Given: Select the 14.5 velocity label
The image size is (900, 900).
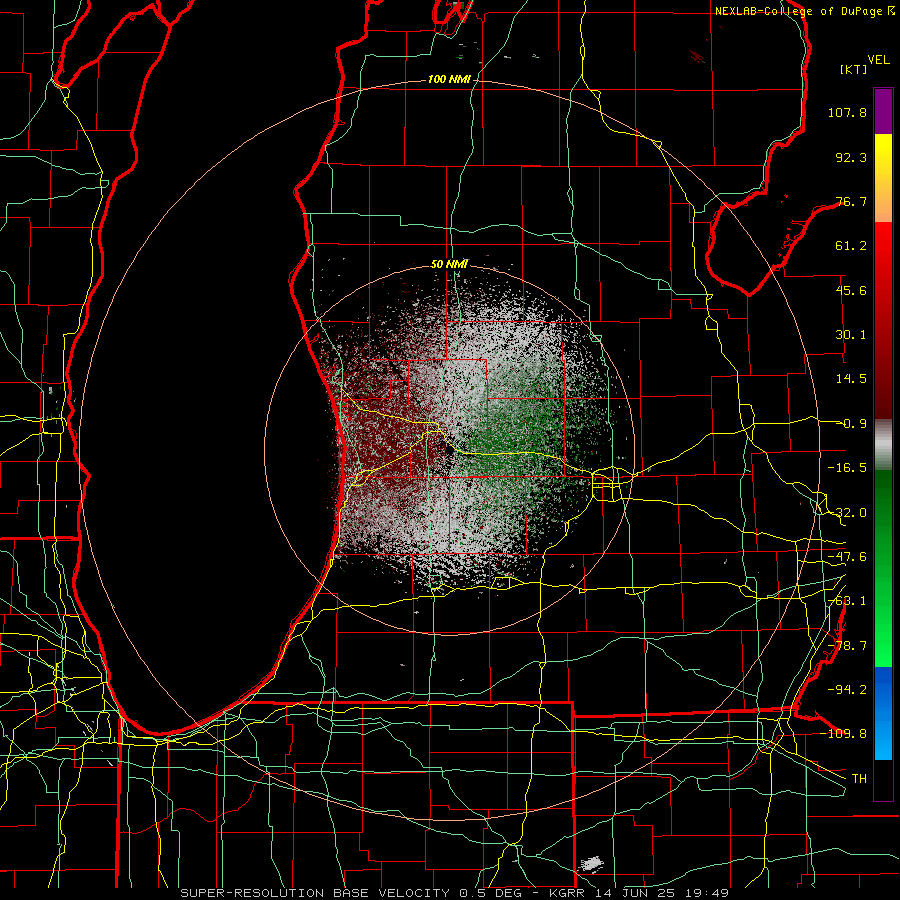Looking at the screenshot, I should click(851, 379).
